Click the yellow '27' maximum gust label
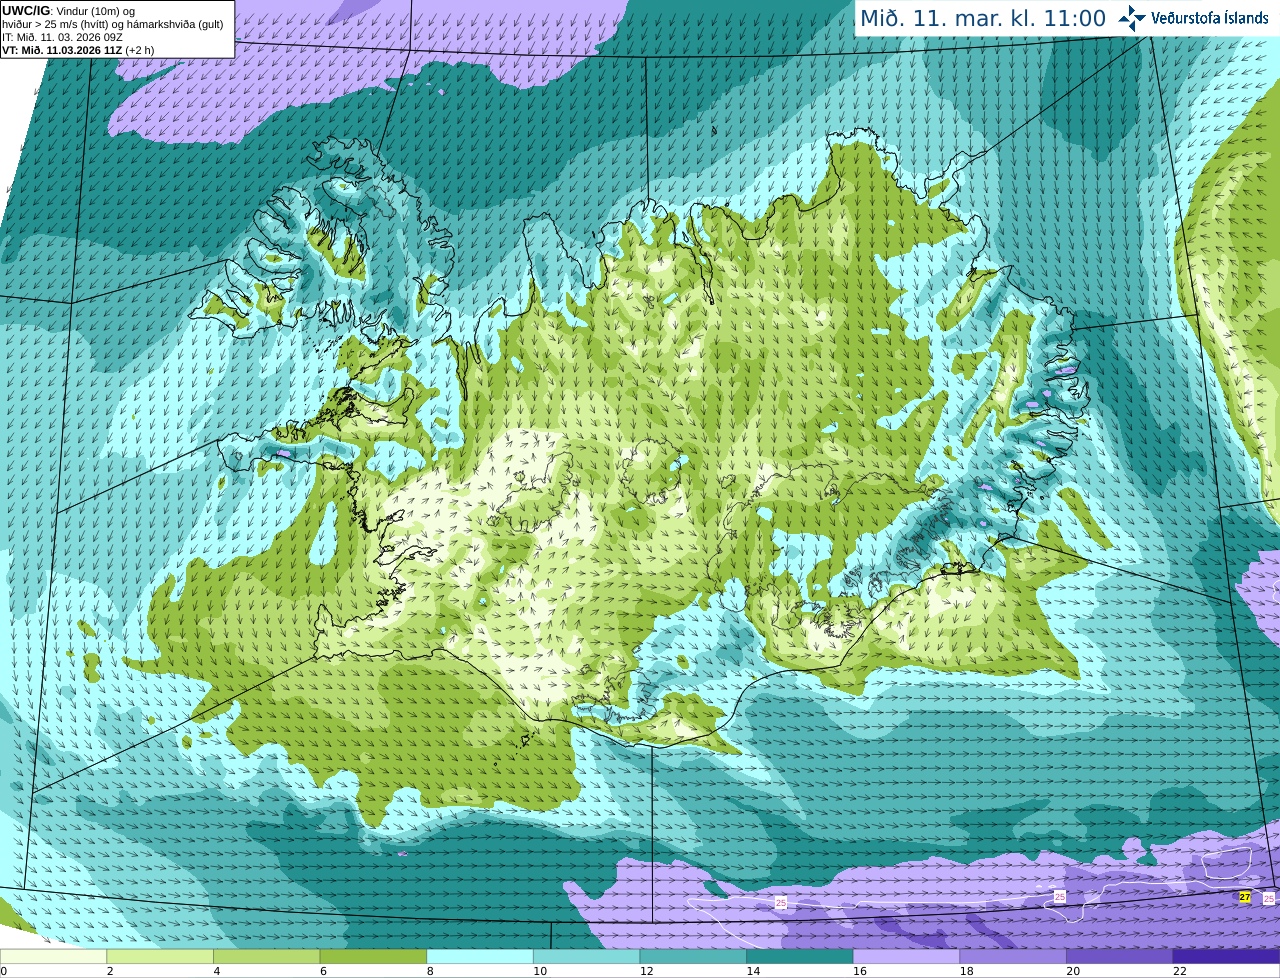This screenshot has width=1280, height=978. [x=1245, y=898]
